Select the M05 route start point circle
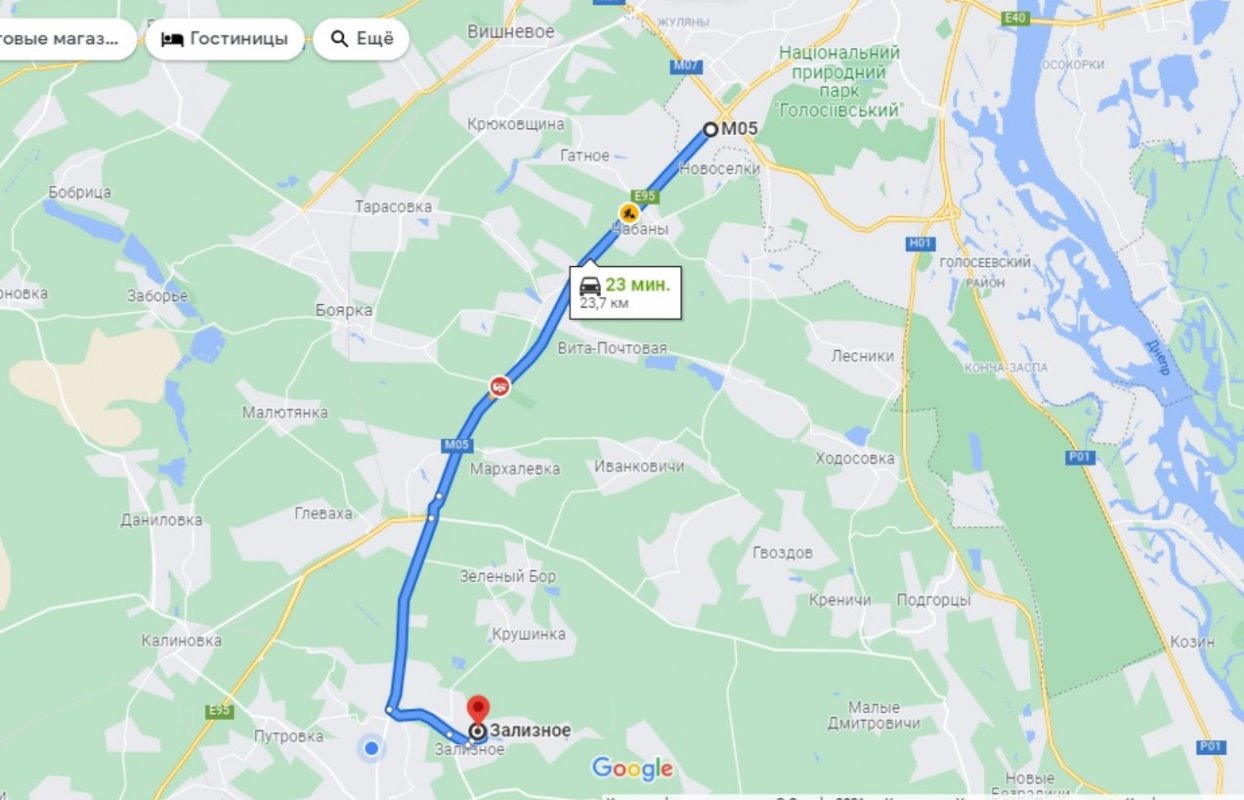 [x=710, y=129]
